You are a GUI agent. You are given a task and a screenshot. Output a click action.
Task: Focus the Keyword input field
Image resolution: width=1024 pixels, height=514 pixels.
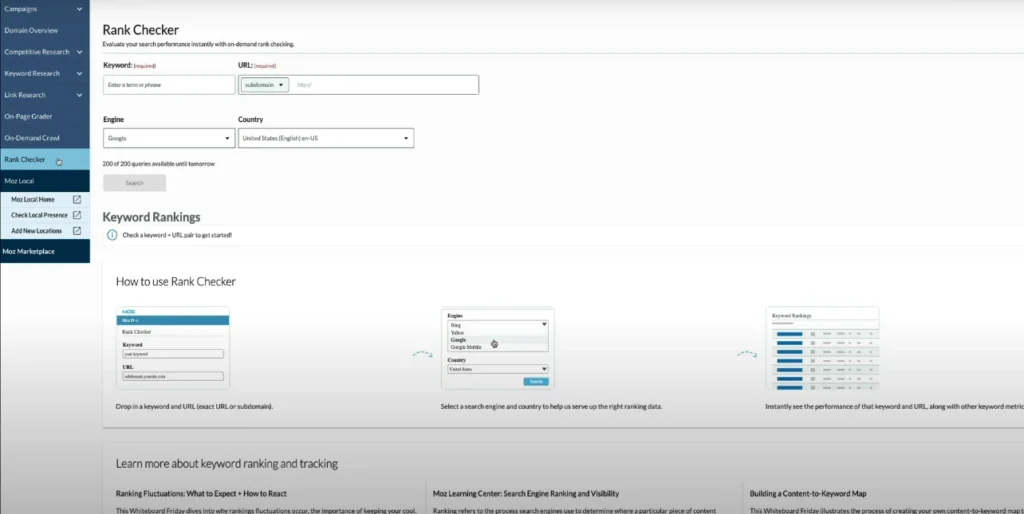pyautogui.click(x=169, y=85)
